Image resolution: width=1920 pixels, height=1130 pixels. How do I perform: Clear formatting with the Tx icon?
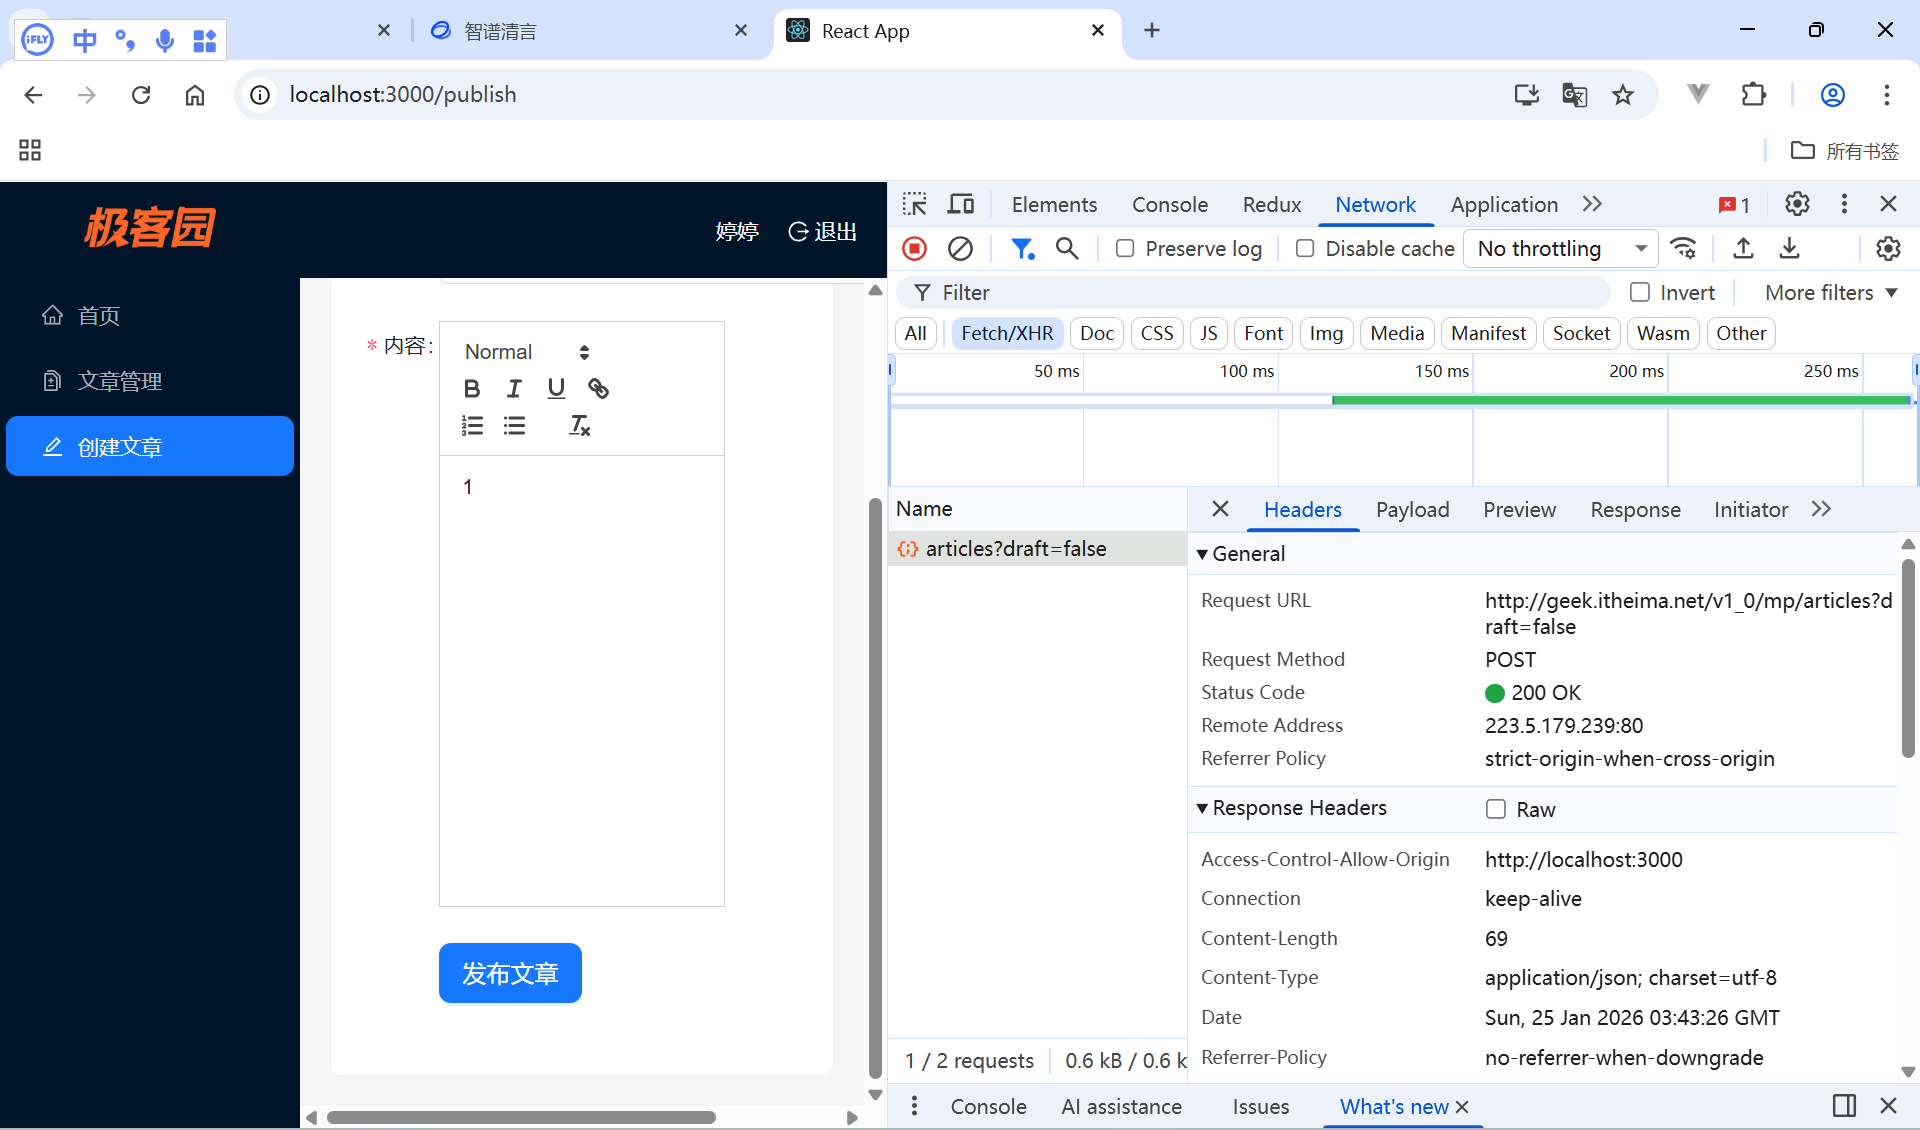579,426
